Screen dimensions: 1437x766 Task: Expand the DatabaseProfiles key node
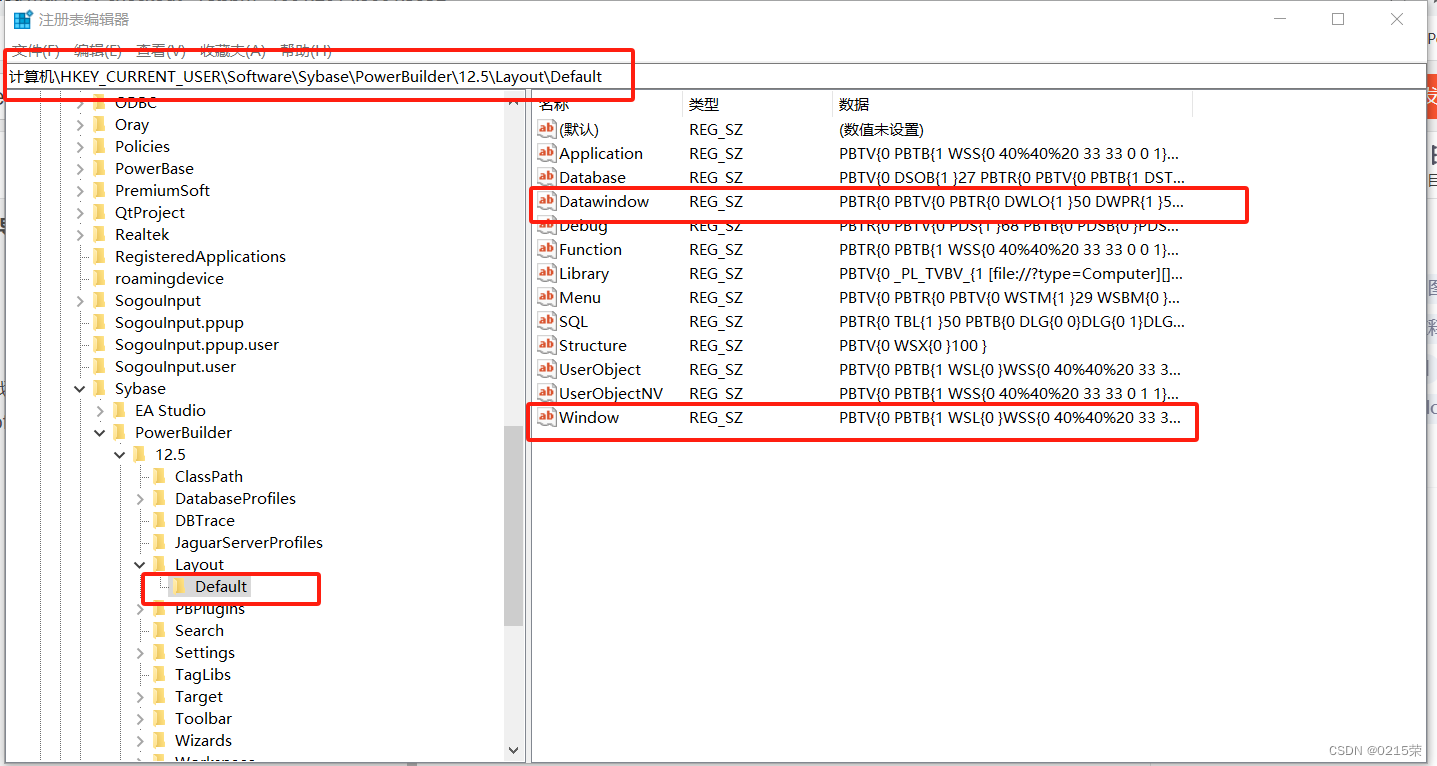140,499
